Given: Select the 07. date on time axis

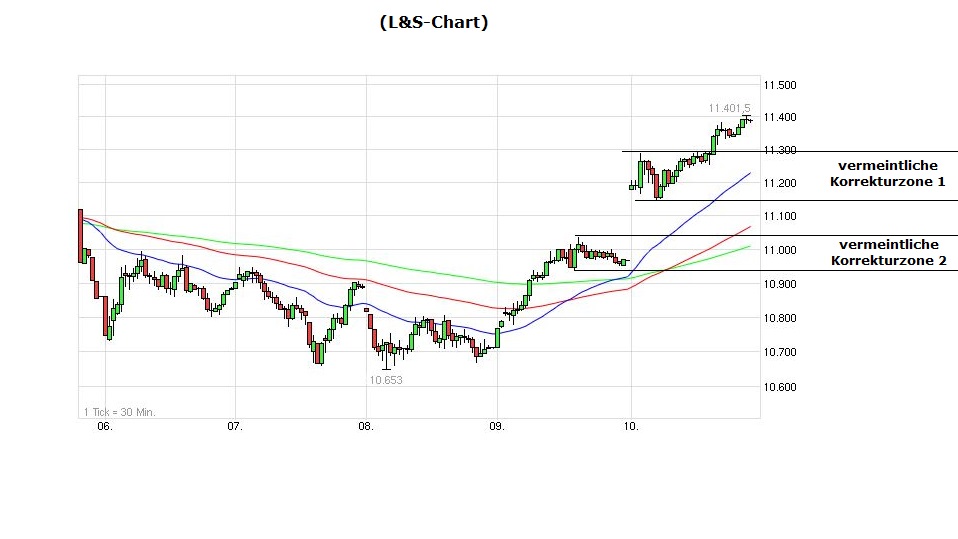Looking at the screenshot, I should point(235,426).
